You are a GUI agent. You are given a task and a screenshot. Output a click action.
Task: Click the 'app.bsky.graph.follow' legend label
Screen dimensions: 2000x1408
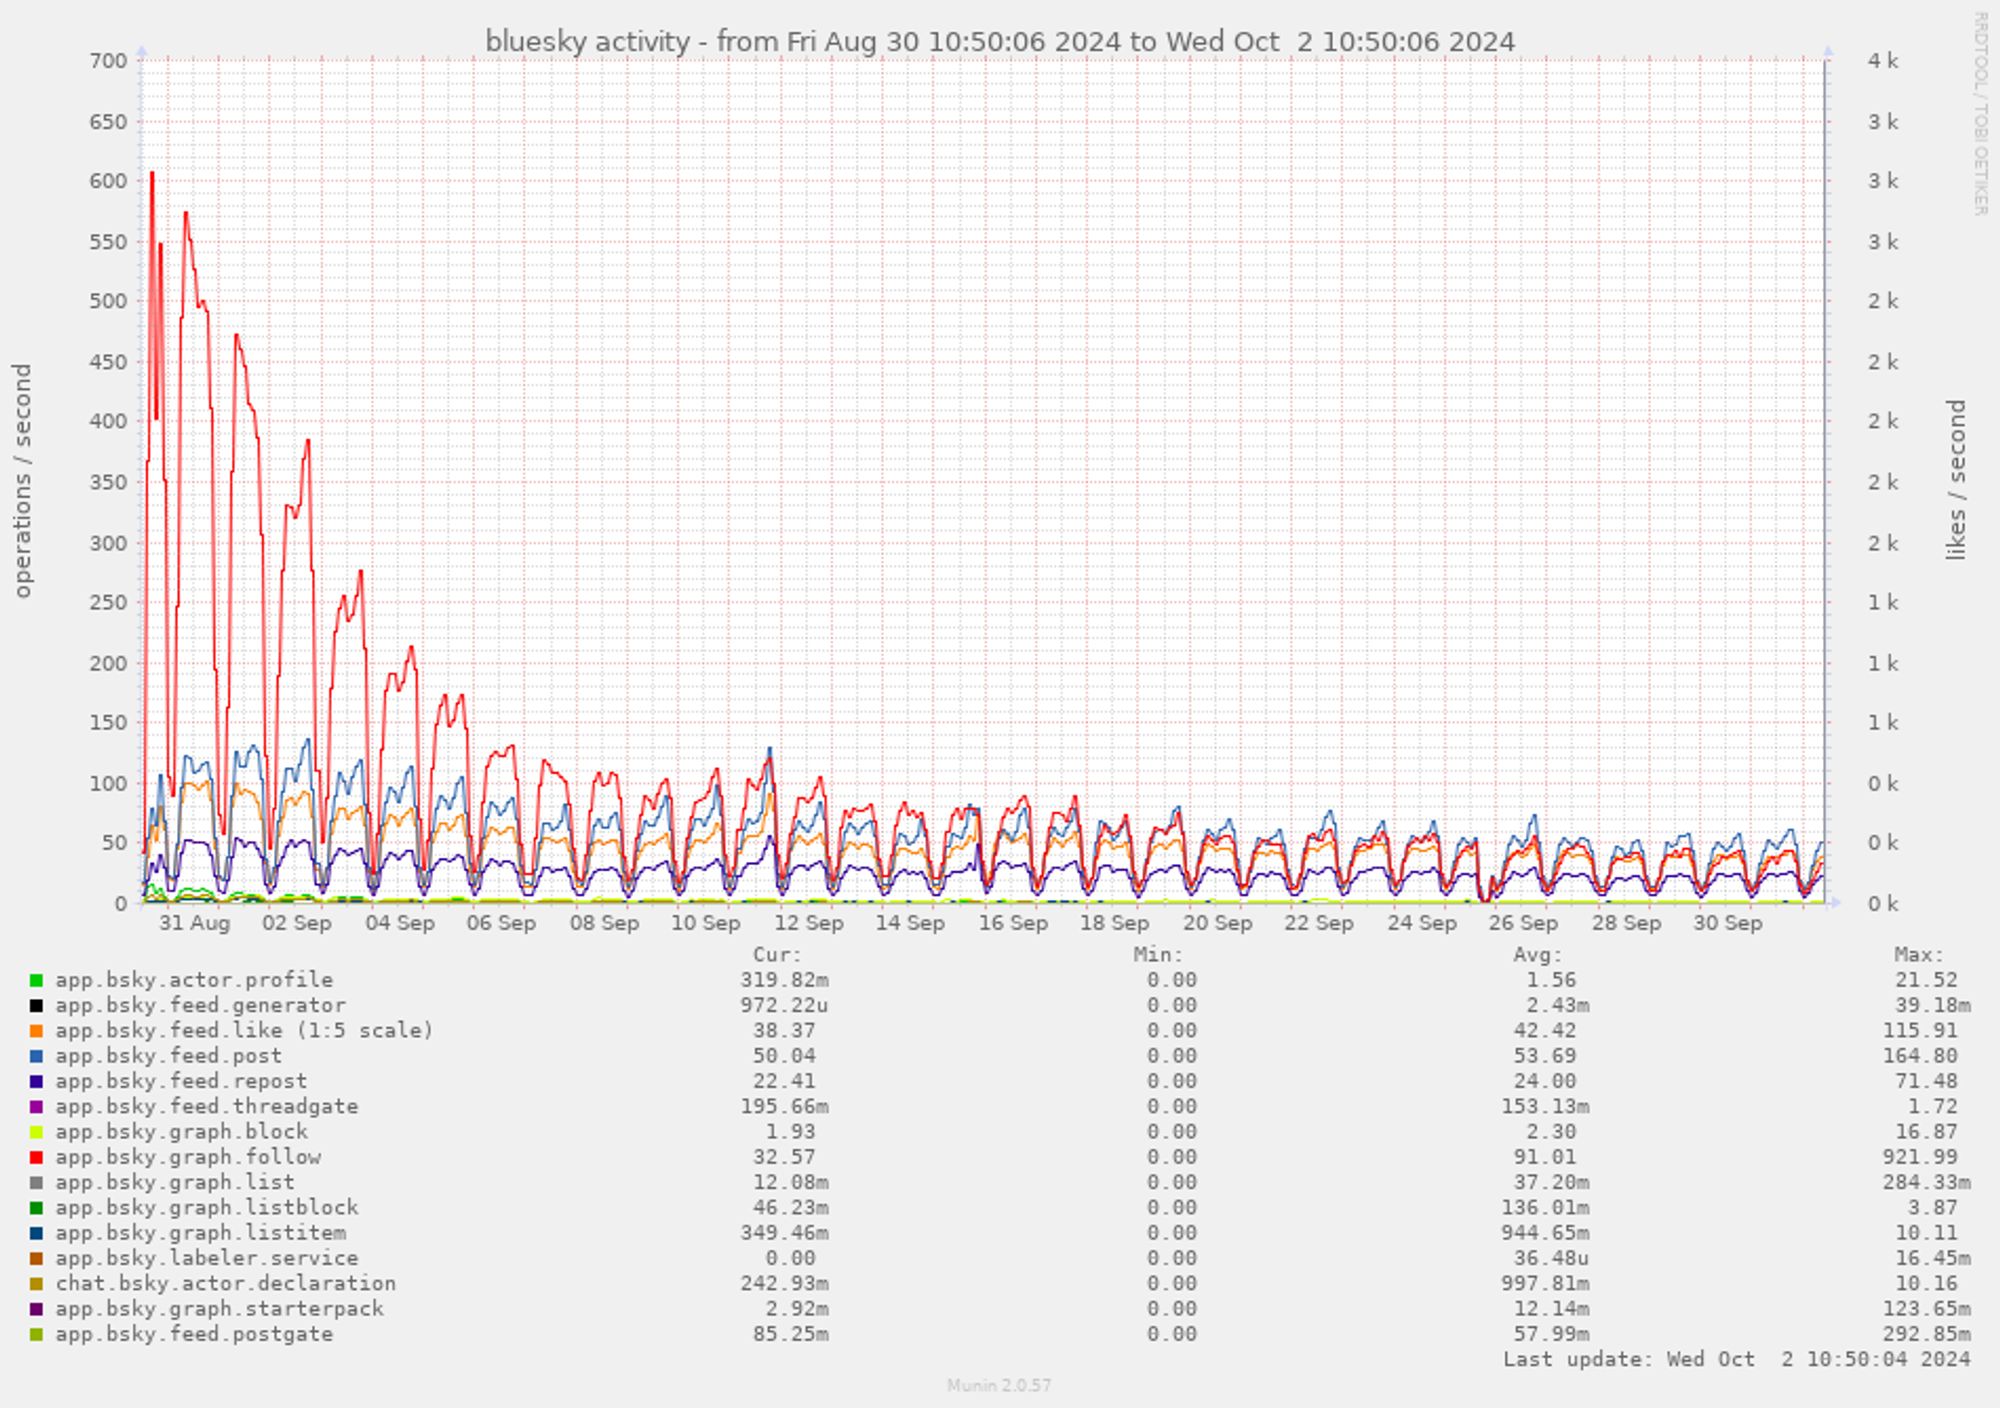point(188,1157)
